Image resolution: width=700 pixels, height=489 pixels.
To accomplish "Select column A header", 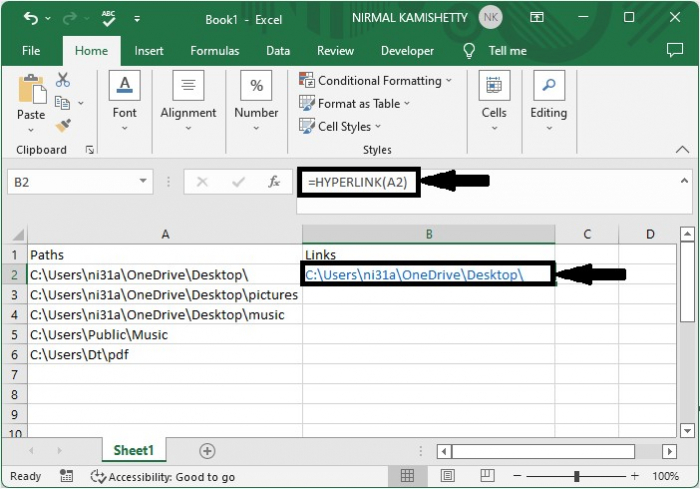I will (x=165, y=234).
